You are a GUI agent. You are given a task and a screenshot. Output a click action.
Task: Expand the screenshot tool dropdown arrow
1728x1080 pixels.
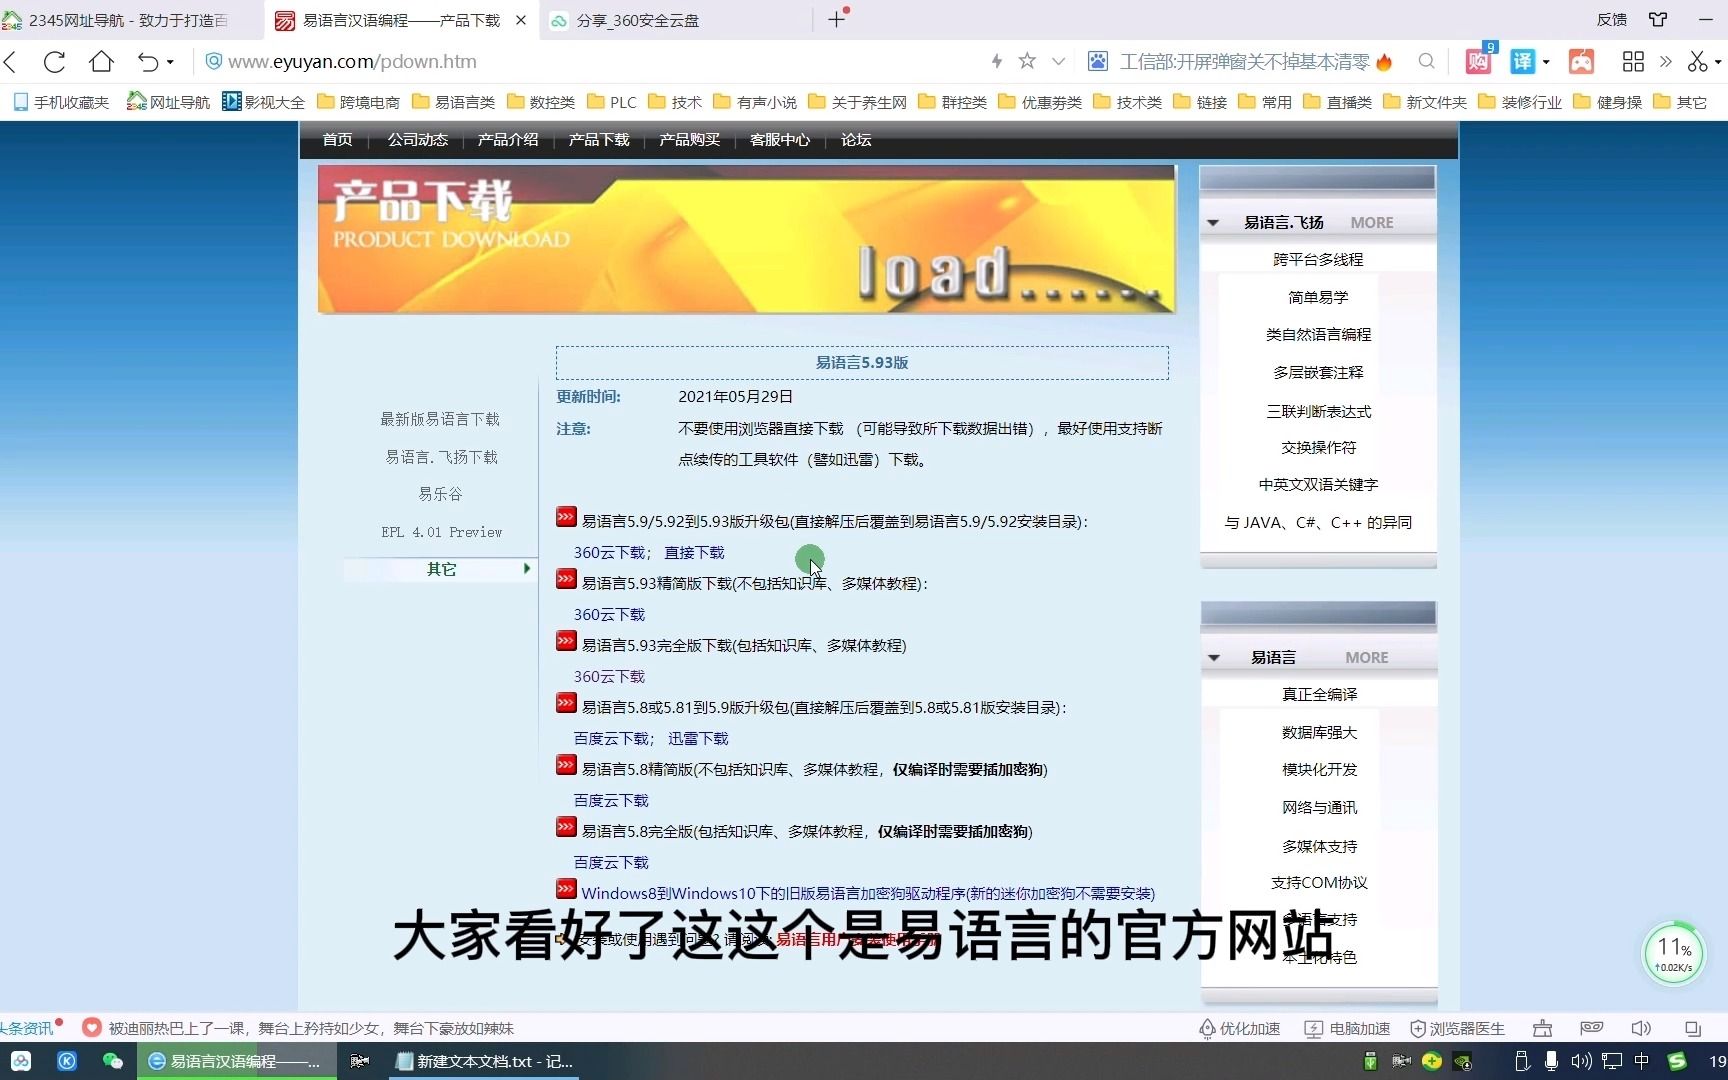(x=1718, y=62)
